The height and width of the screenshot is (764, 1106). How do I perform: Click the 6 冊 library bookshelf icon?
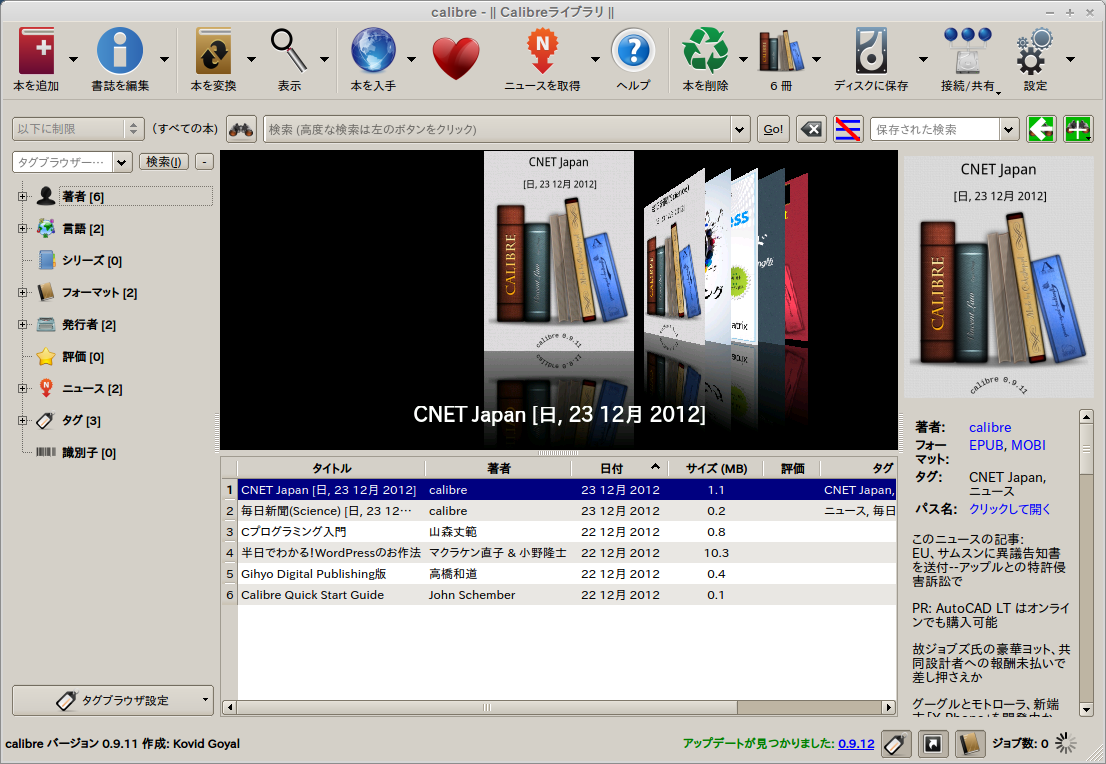pyautogui.click(x=781, y=51)
